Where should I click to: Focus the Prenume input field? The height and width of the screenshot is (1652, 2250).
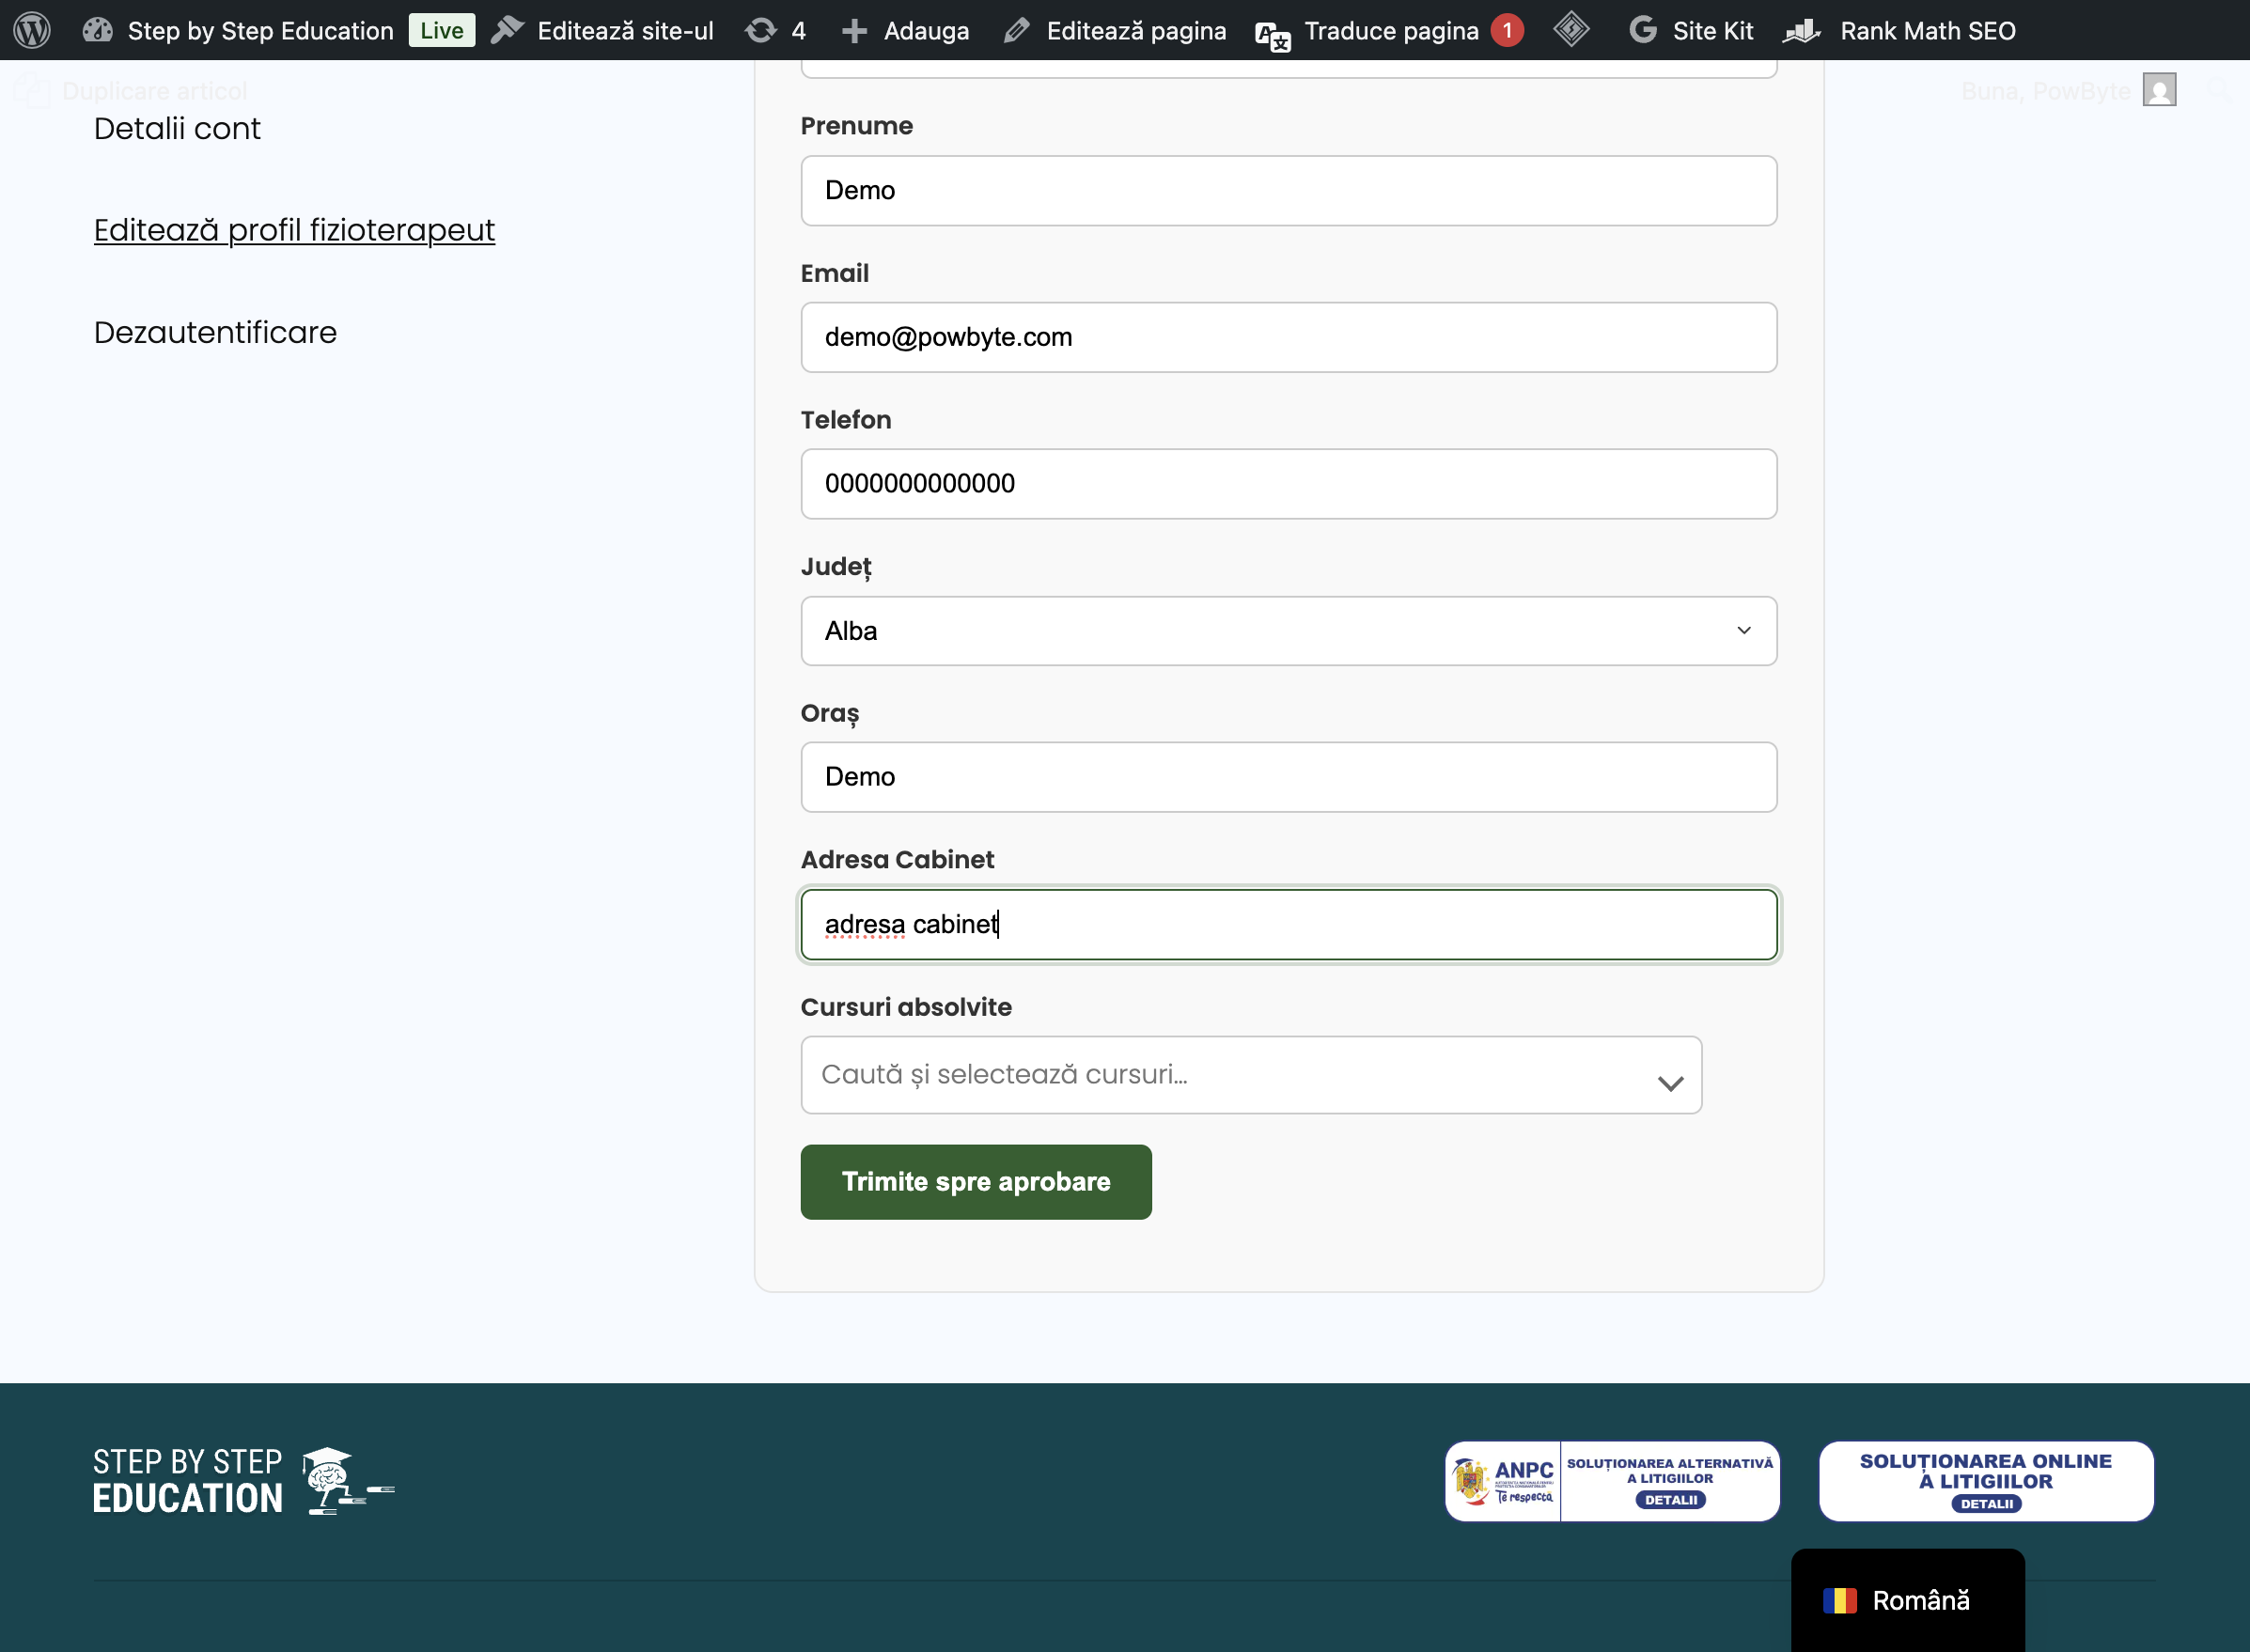pyautogui.click(x=1289, y=190)
